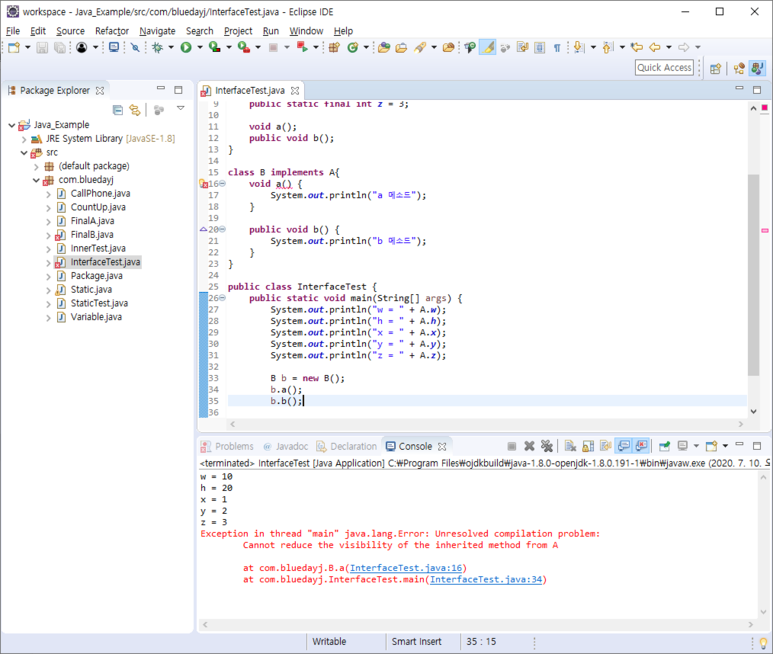This screenshot has height=654, width=773.
Task: Click the Skip All Breakpoints icon
Action: tap(135, 47)
